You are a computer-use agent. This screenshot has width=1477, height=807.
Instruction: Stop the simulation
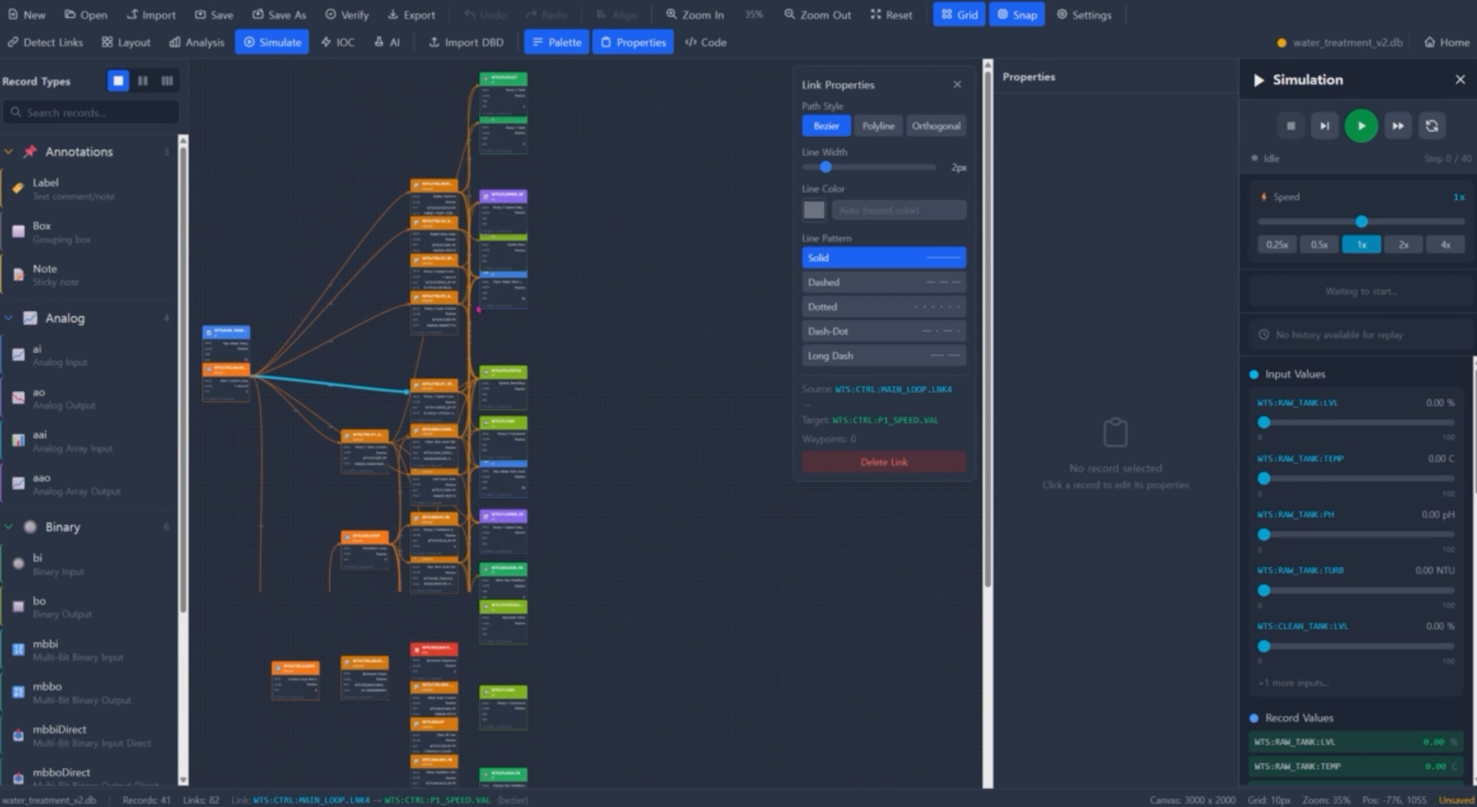(x=1290, y=126)
